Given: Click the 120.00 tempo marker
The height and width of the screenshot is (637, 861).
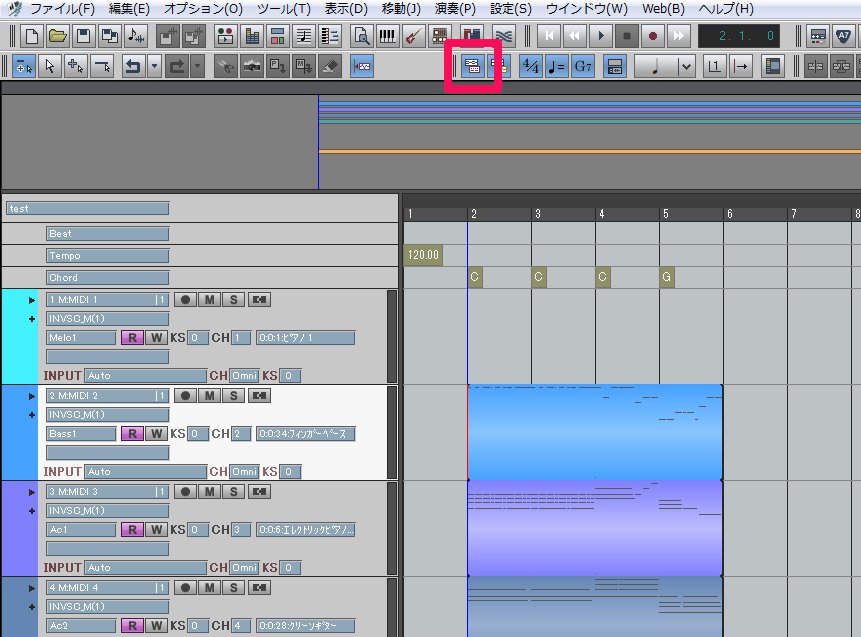Looking at the screenshot, I should (x=423, y=255).
